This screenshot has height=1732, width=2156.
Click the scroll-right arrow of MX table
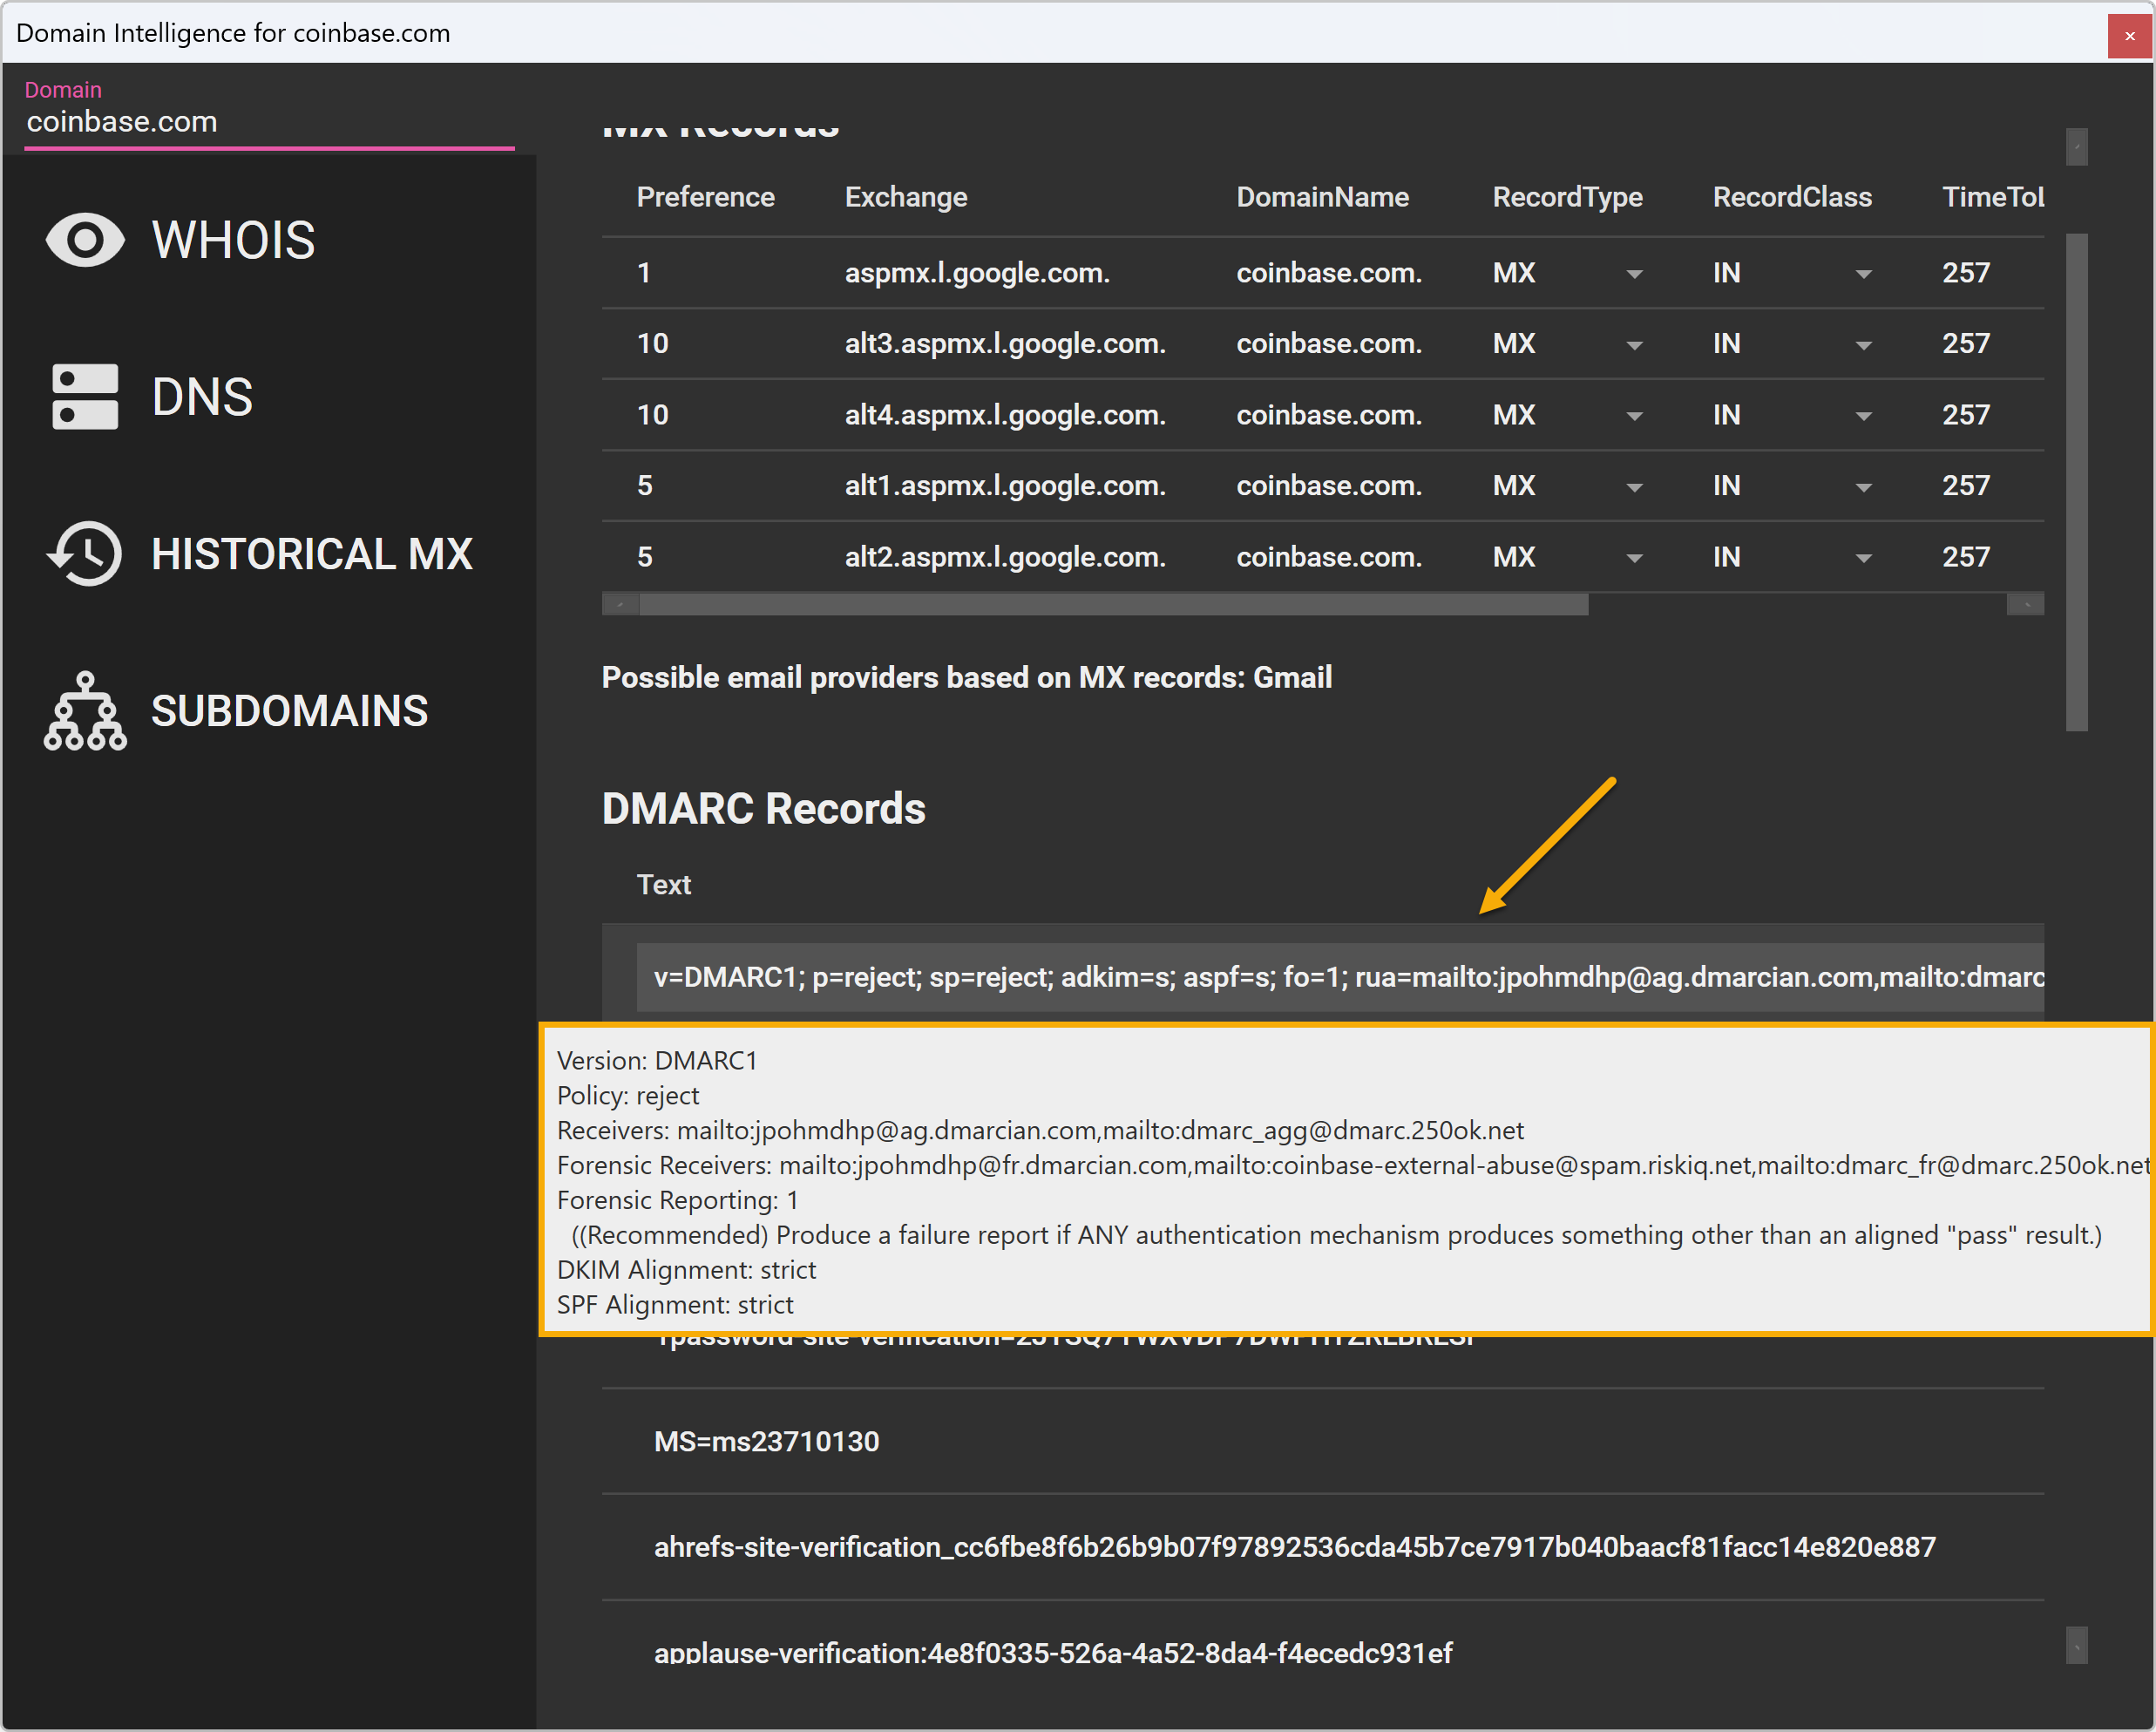(x=2026, y=604)
